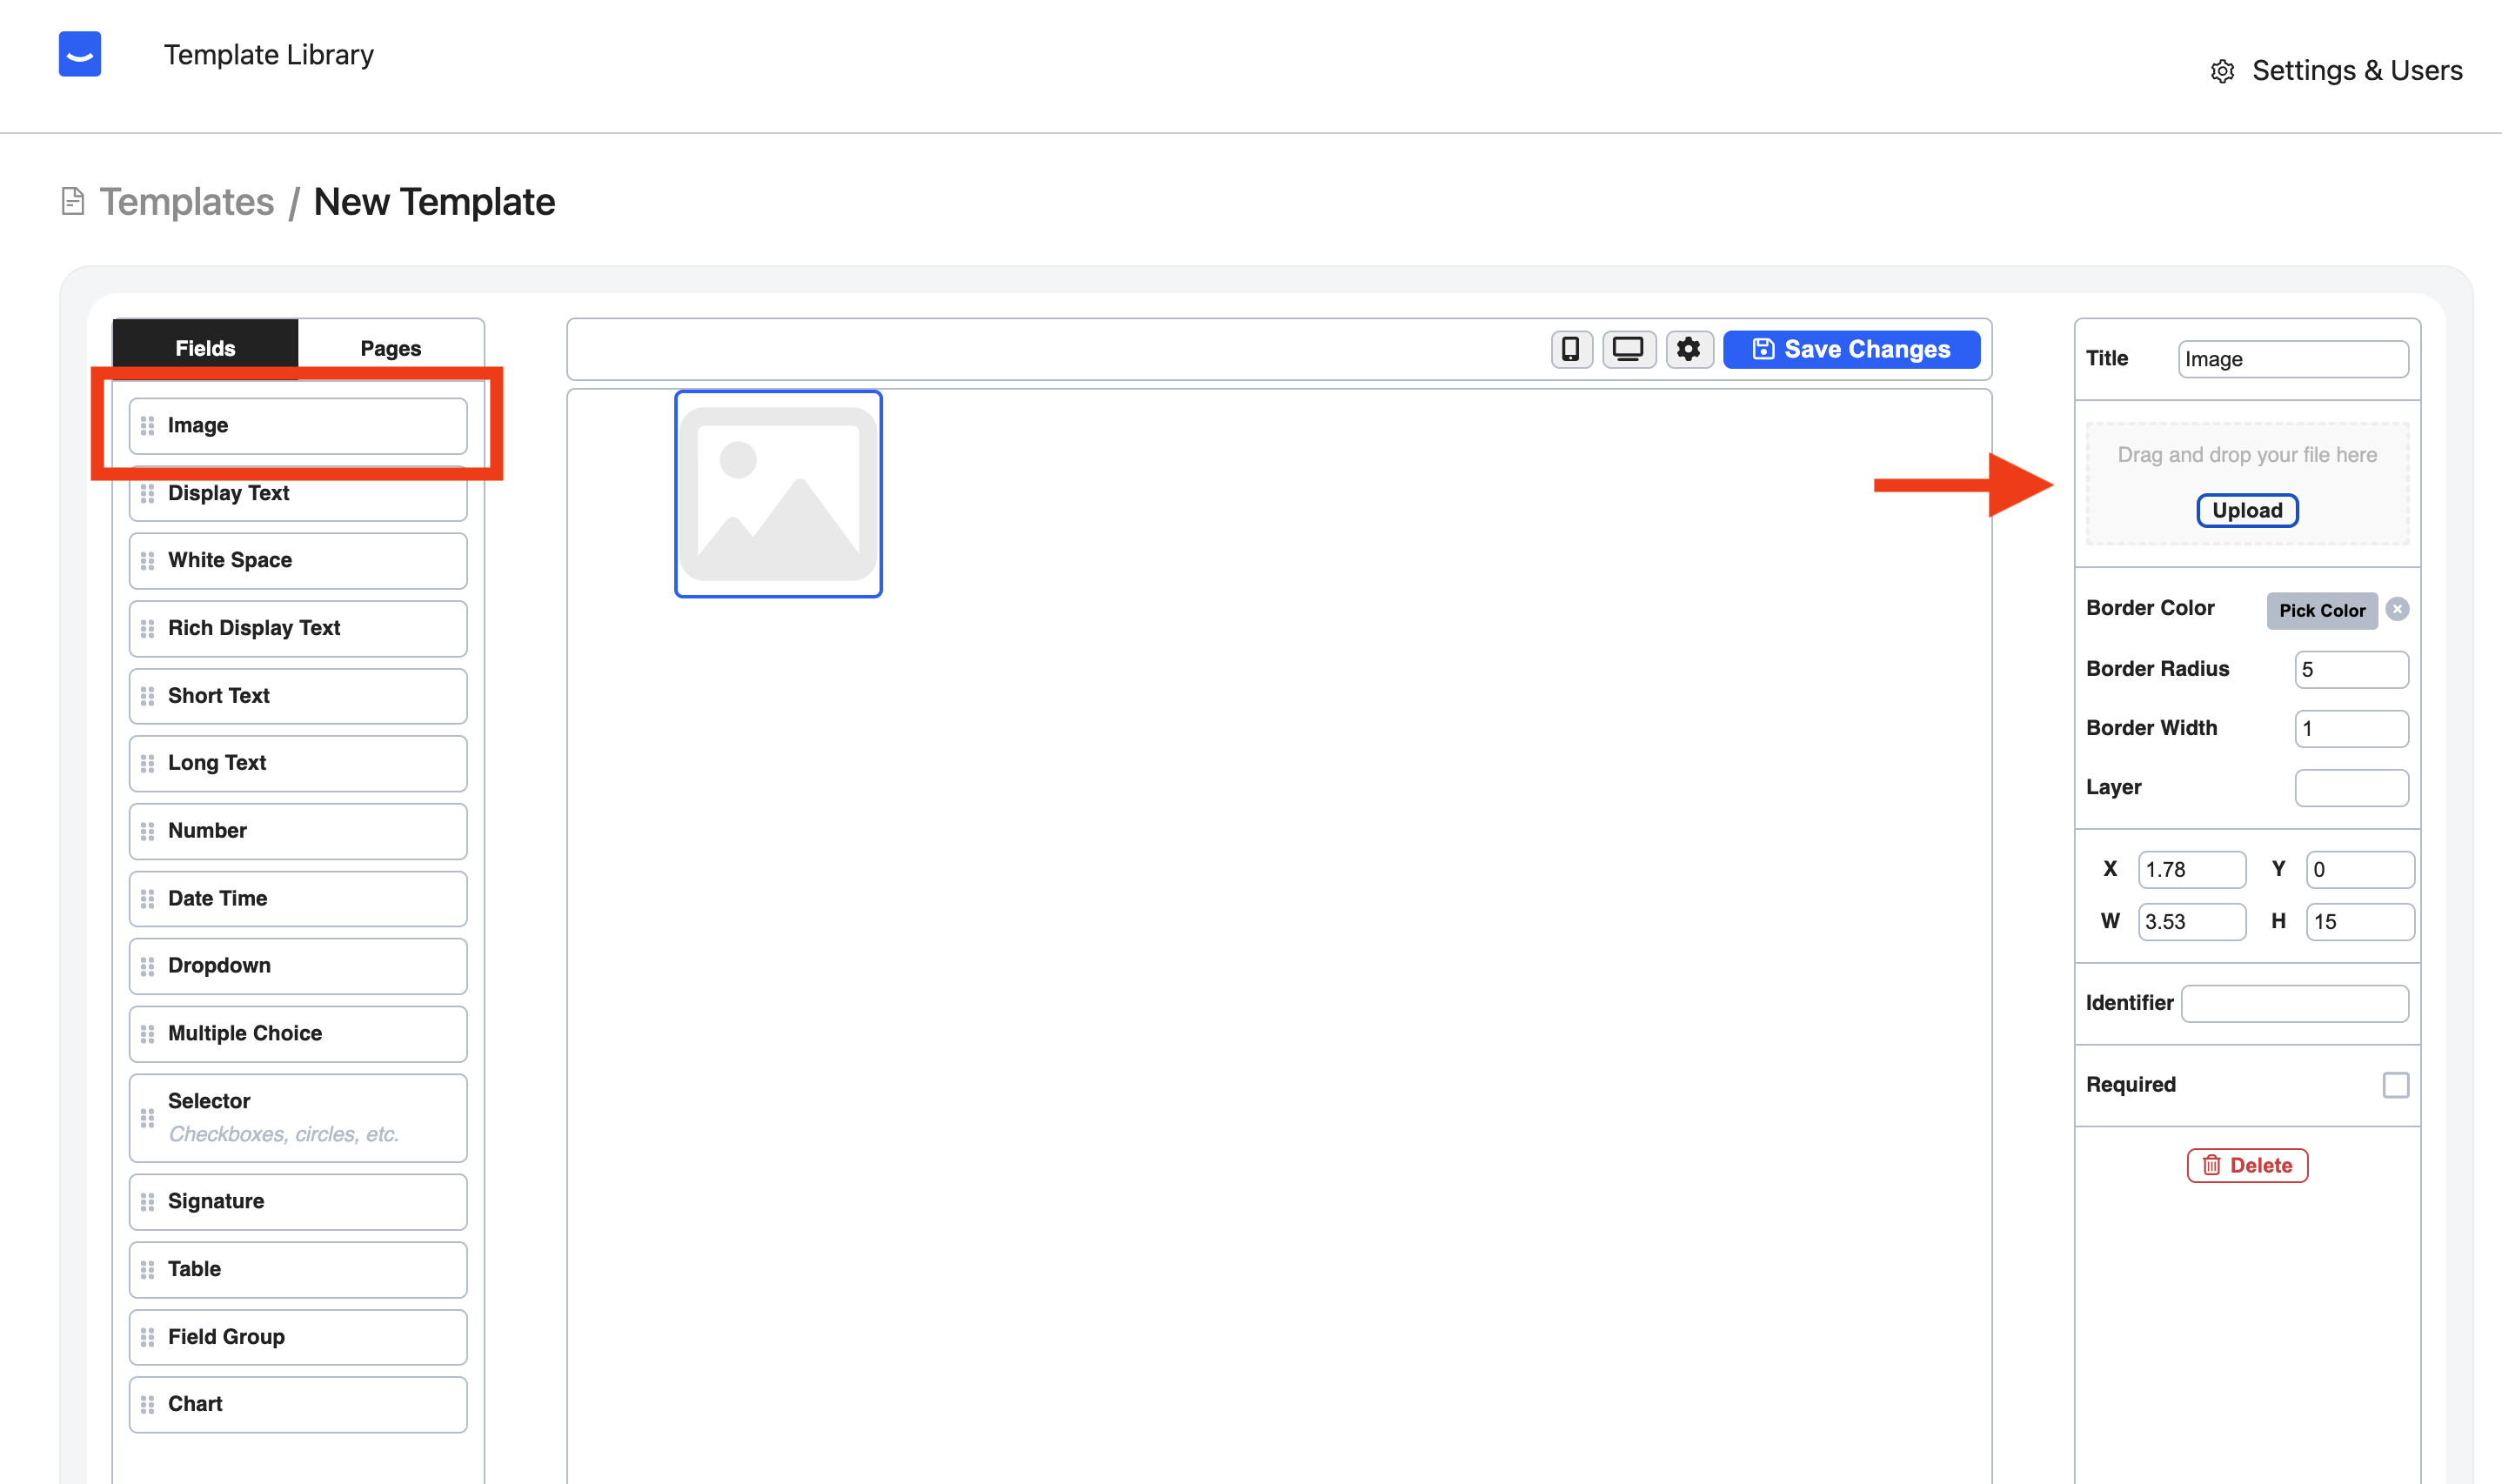Switch to desktop preview icon
This screenshot has width=2502, height=1484.
coord(1628,349)
